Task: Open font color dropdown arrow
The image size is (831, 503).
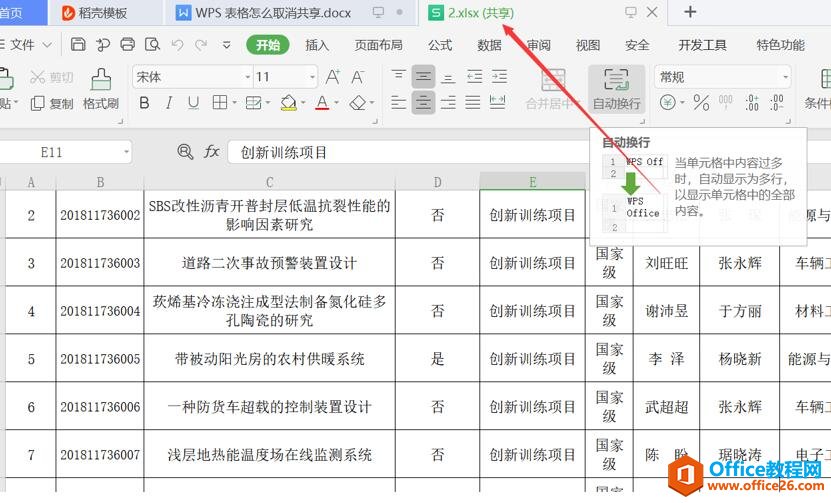Action: [x=336, y=103]
